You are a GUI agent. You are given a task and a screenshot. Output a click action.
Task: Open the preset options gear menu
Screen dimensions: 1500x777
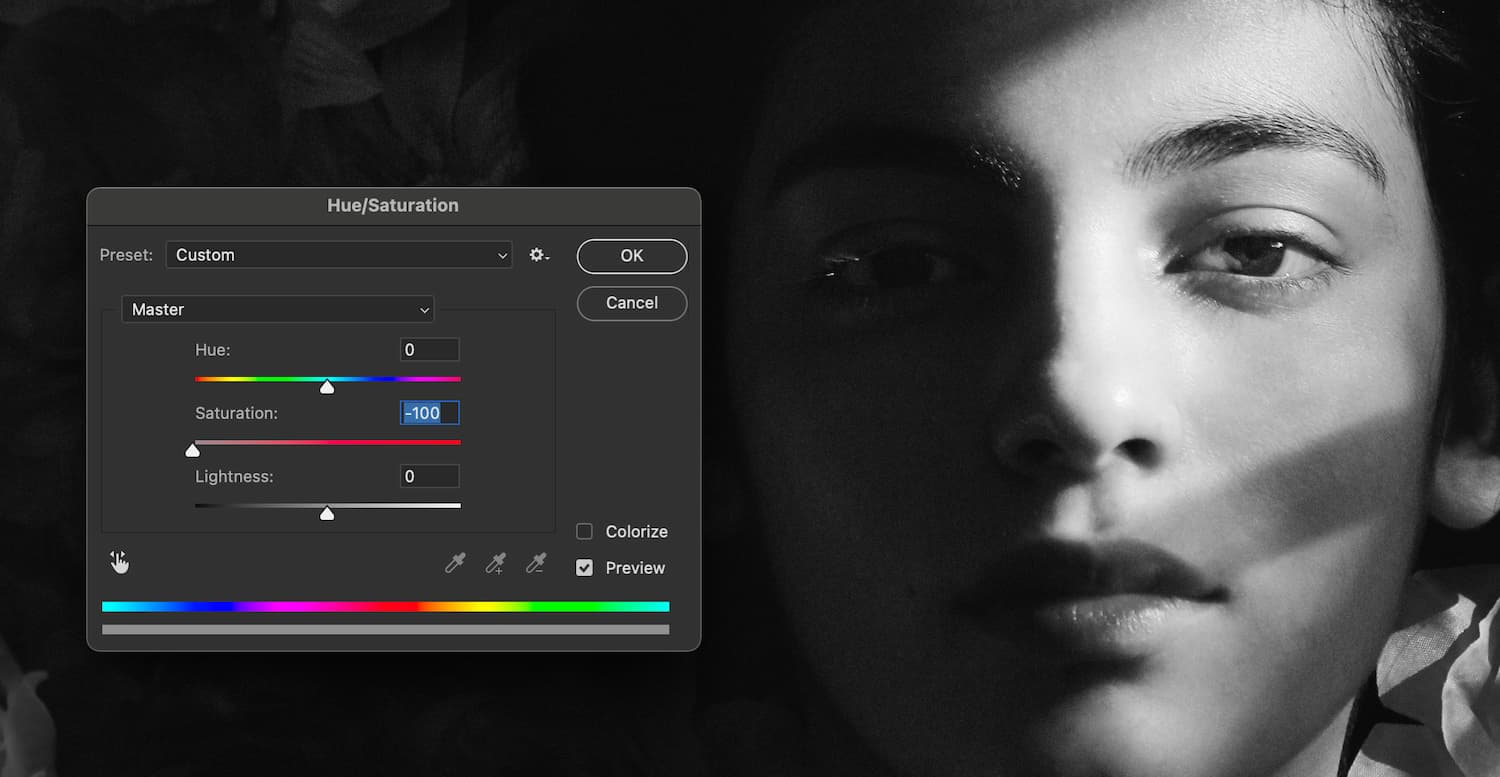tap(539, 255)
